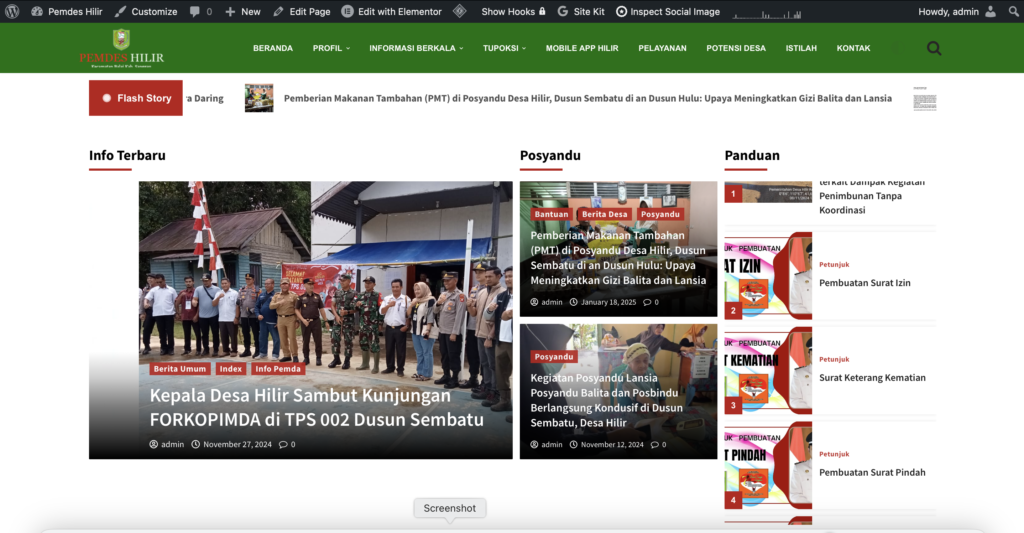Open the stats sparkline graph in admin bar
This screenshot has height=533, width=1024.
click(767, 12)
